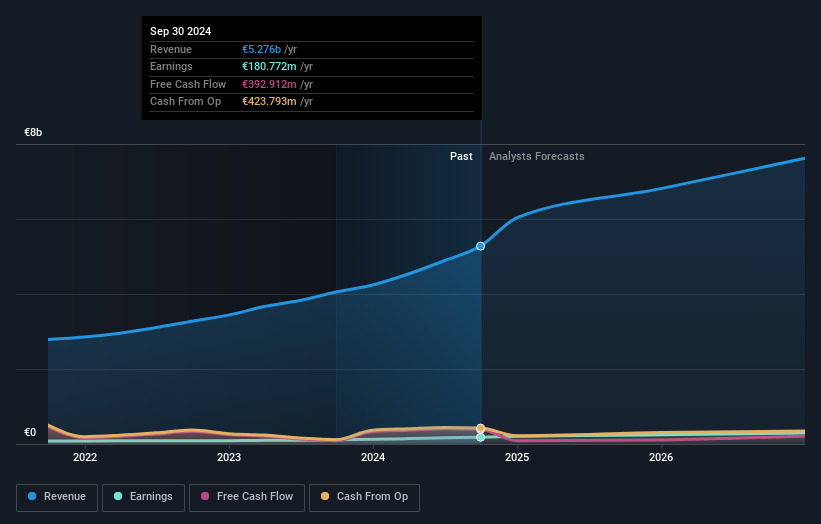The image size is (821, 524).
Task: Click the teal Earnings data point marker
Action: (480, 437)
